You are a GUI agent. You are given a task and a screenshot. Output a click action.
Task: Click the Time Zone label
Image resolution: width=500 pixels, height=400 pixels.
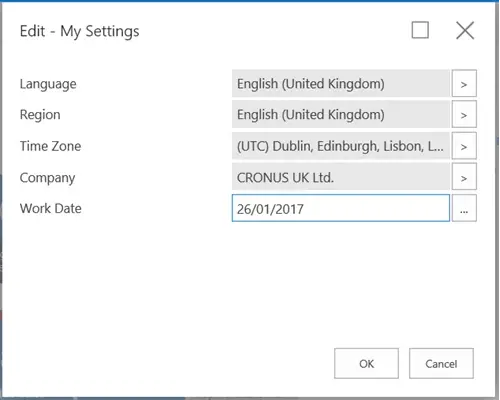(x=50, y=146)
